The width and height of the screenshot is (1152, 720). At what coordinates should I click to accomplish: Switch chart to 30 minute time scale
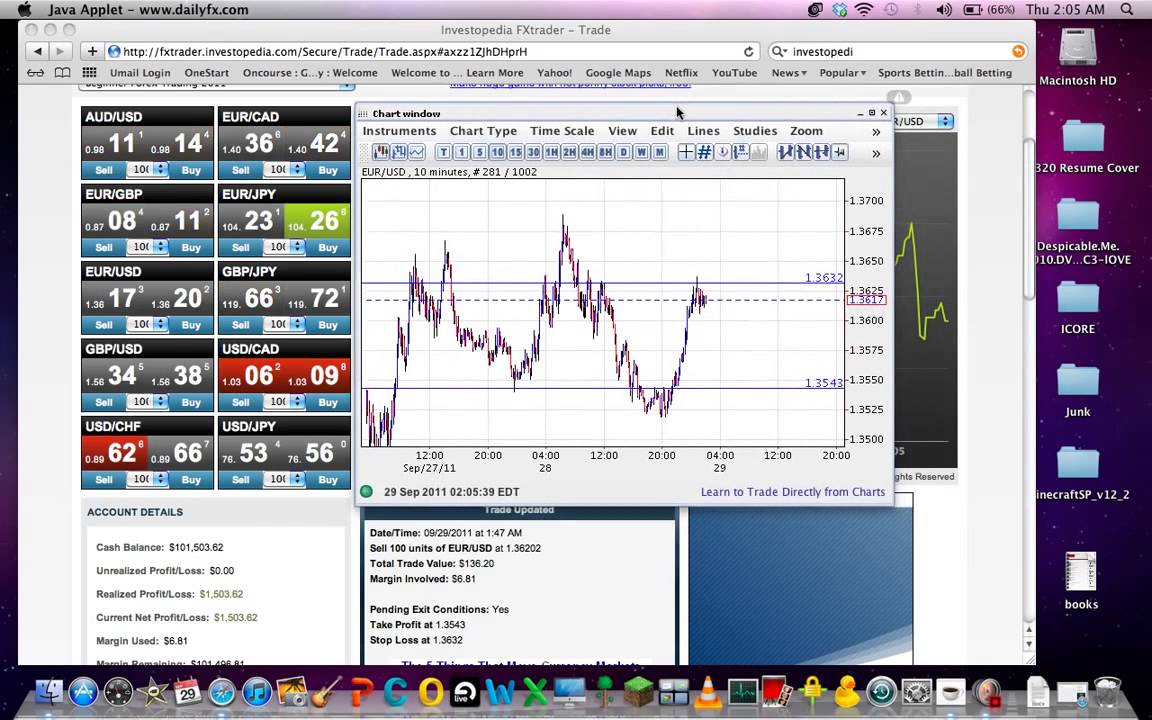(533, 152)
